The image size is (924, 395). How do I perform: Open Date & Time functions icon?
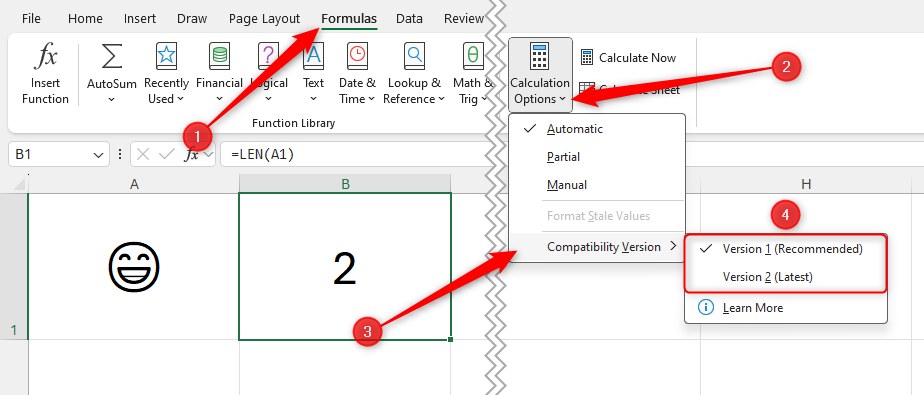point(357,57)
